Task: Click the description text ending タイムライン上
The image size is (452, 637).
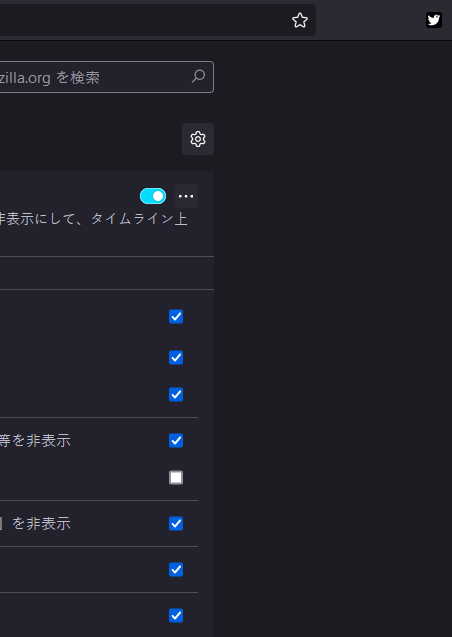Action: pos(93,219)
